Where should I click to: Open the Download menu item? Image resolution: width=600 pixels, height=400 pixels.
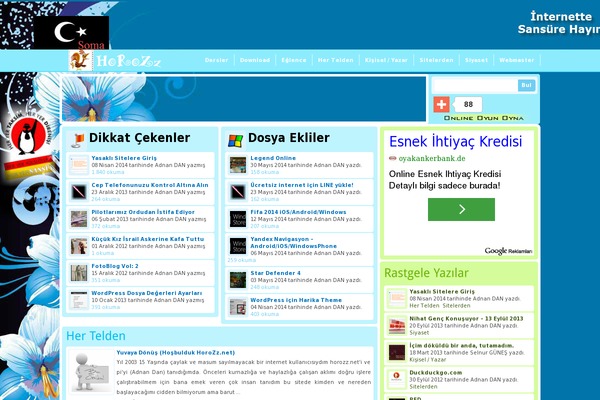point(255,60)
